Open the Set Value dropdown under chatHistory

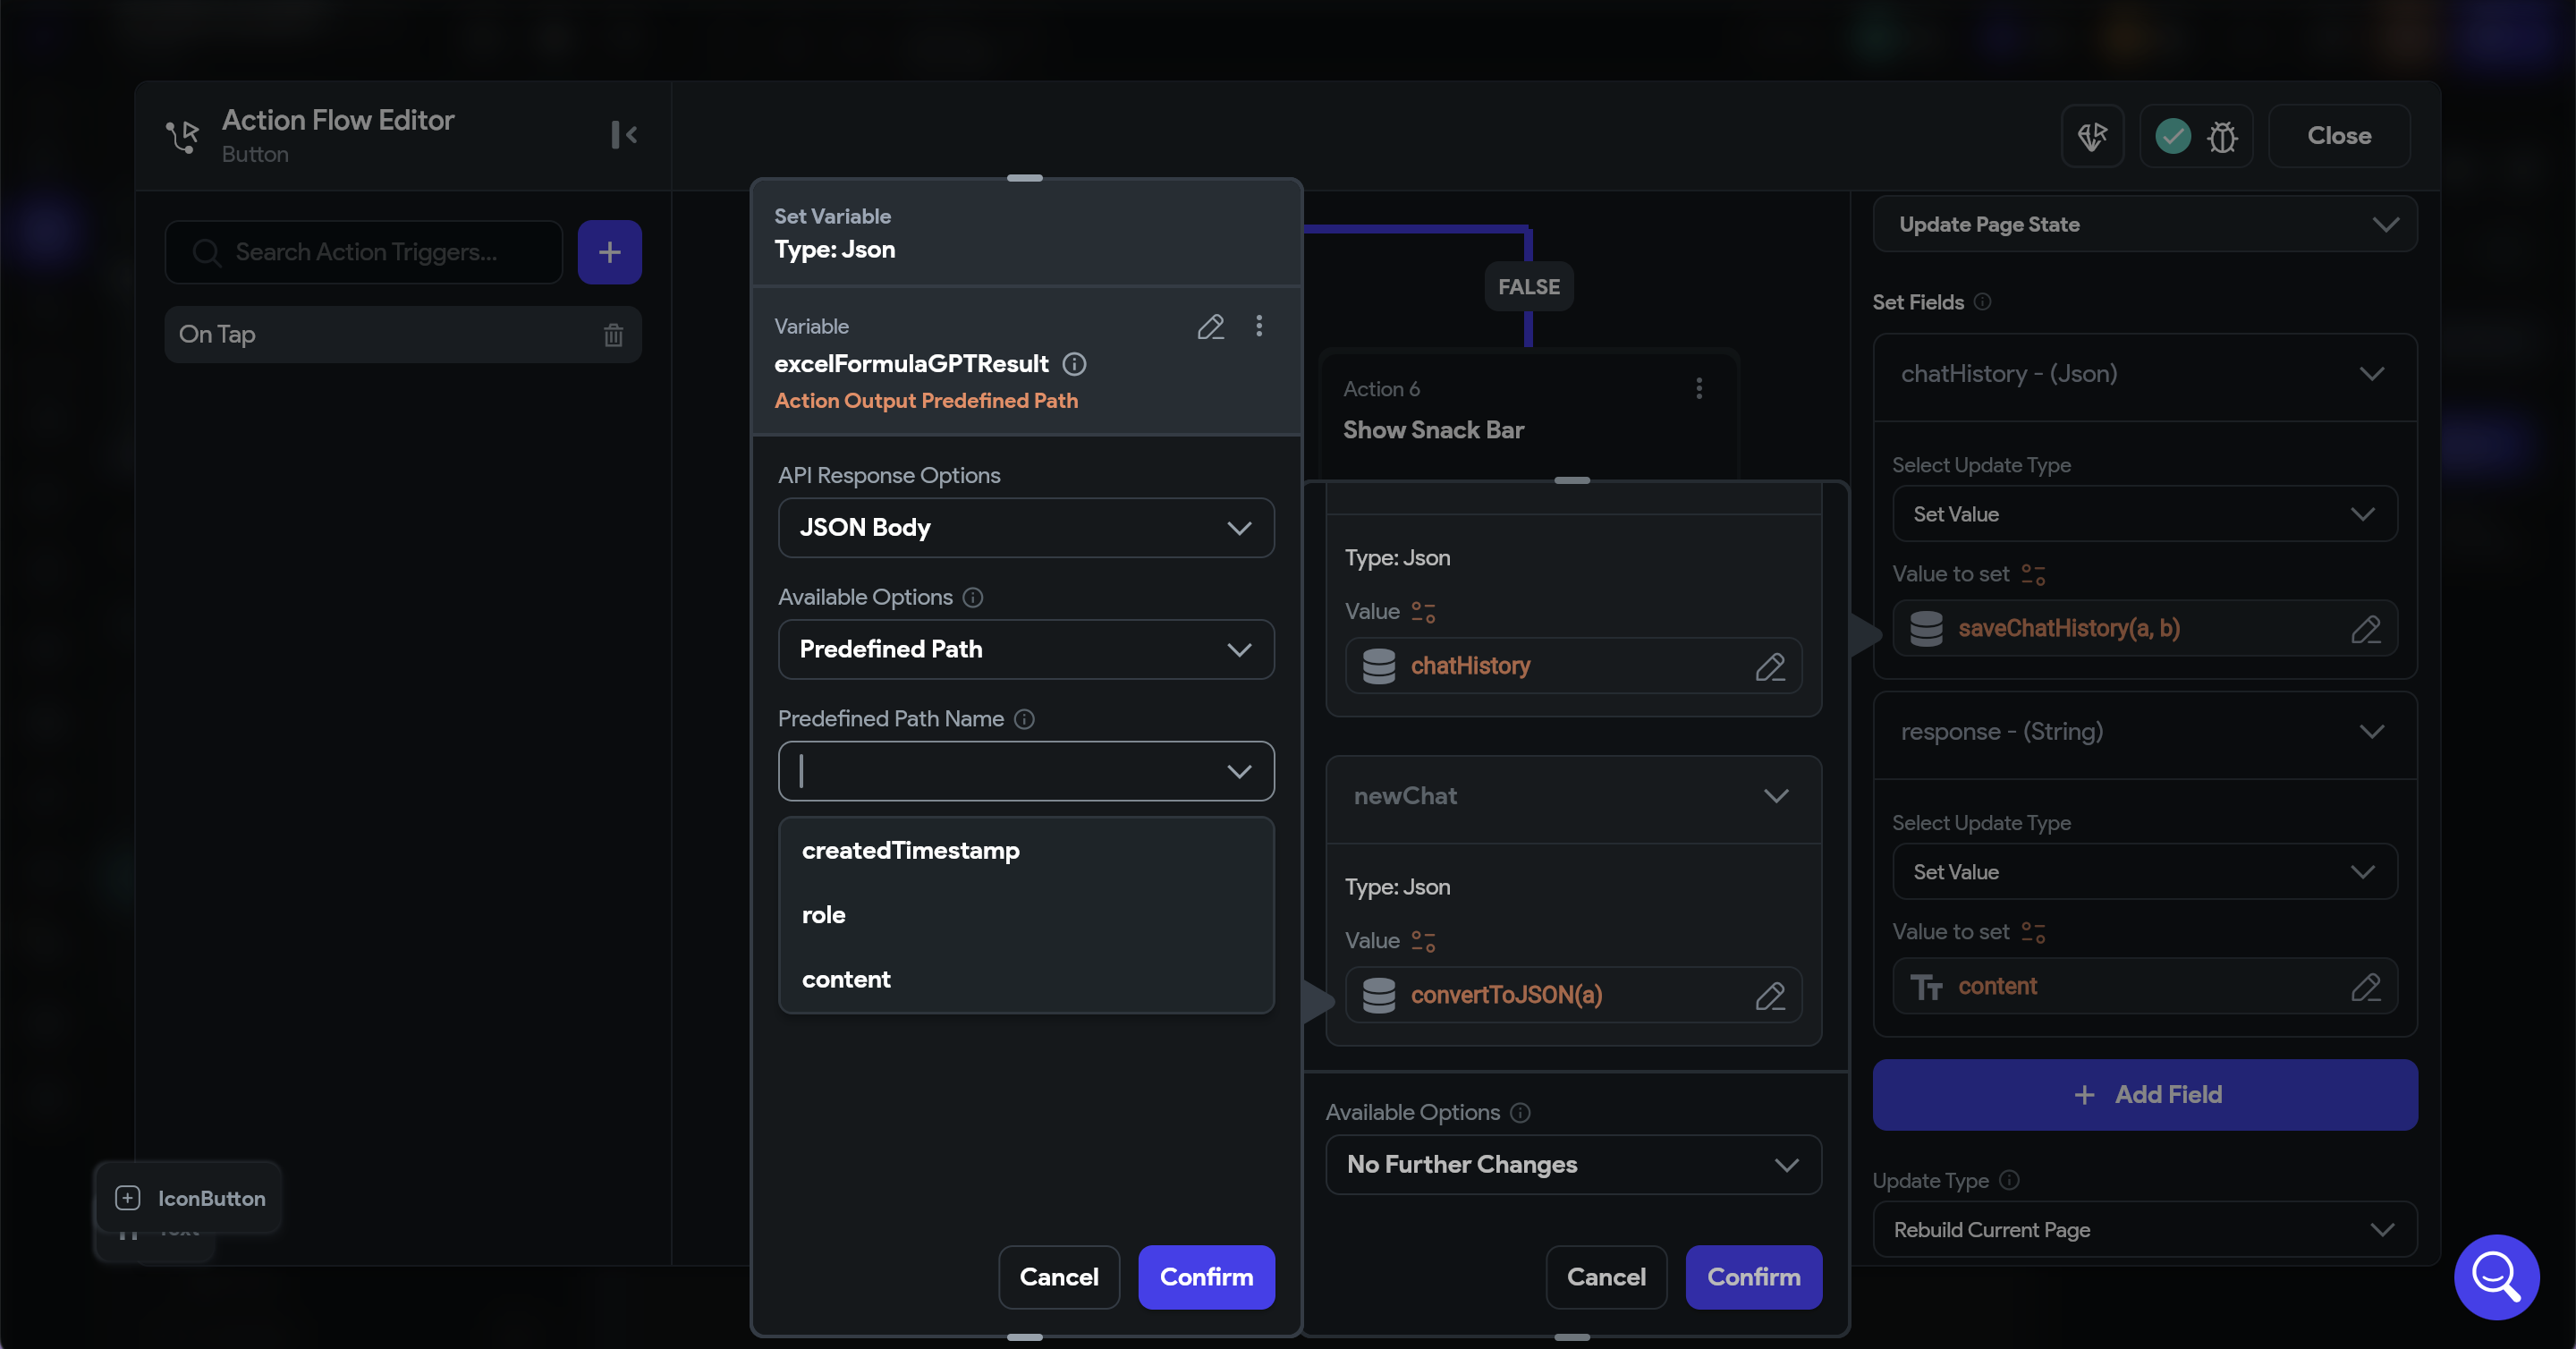click(x=2145, y=514)
